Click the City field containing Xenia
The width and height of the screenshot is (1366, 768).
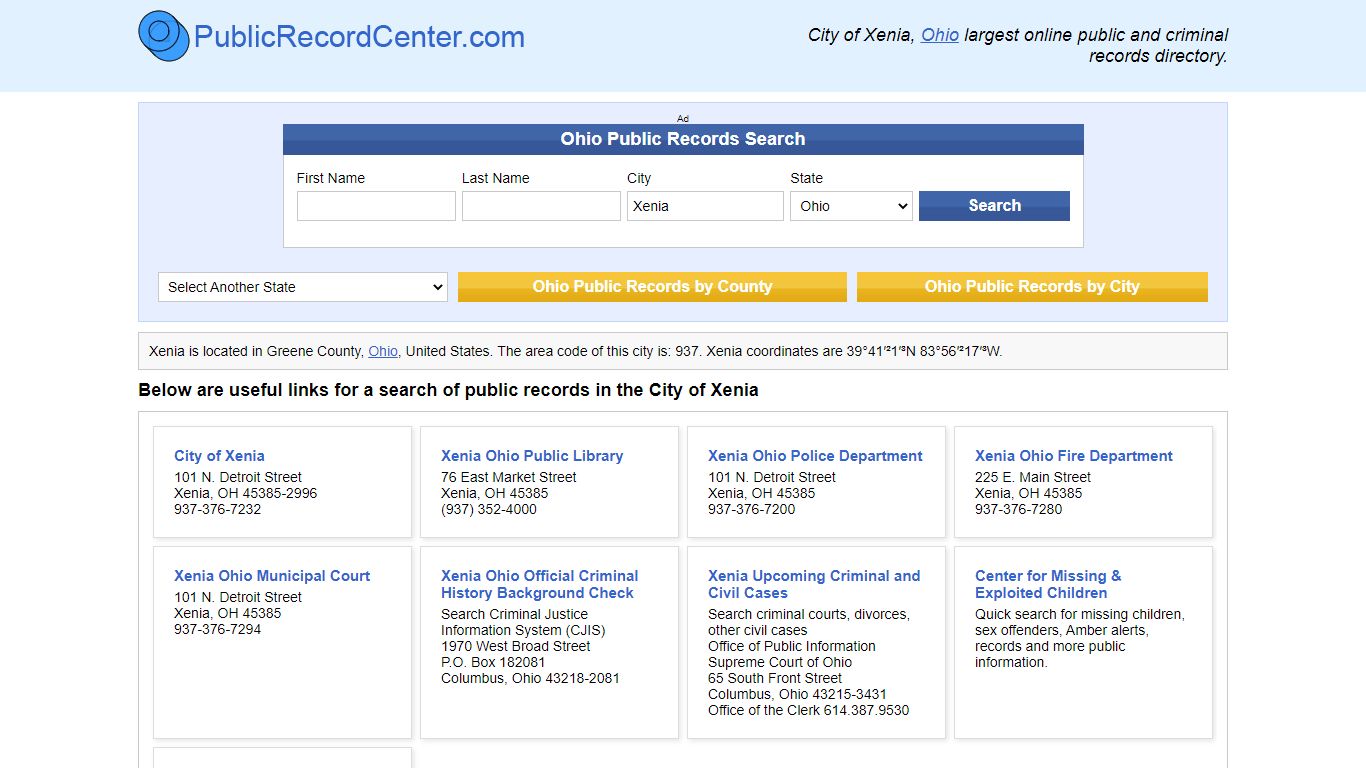705,206
